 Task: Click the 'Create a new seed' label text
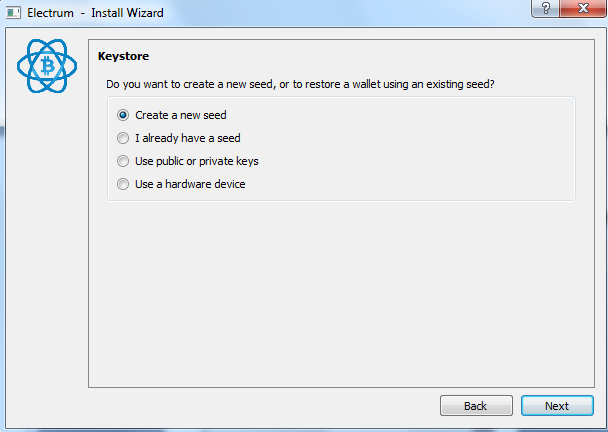click(181, 115)
